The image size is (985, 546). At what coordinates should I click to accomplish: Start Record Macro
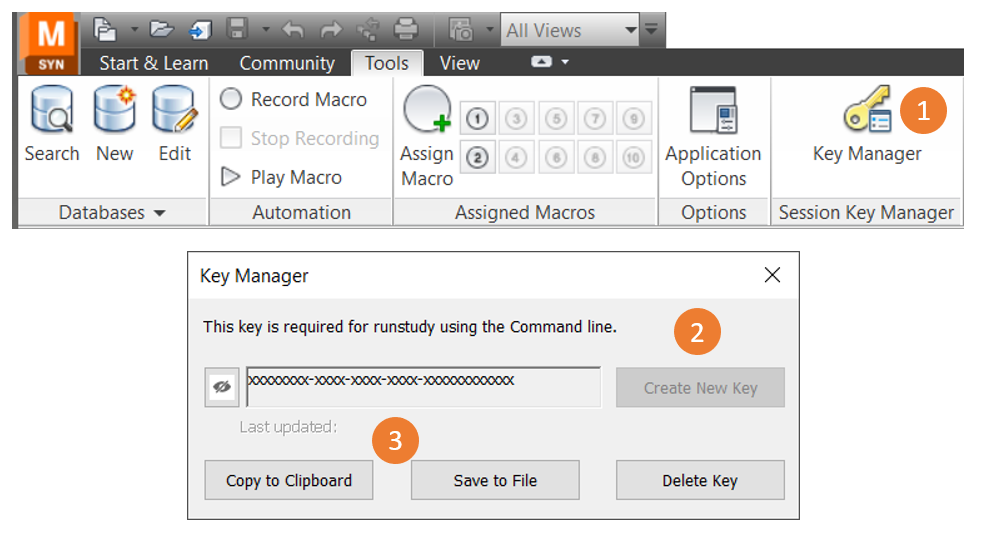click(x=294, y=99)
